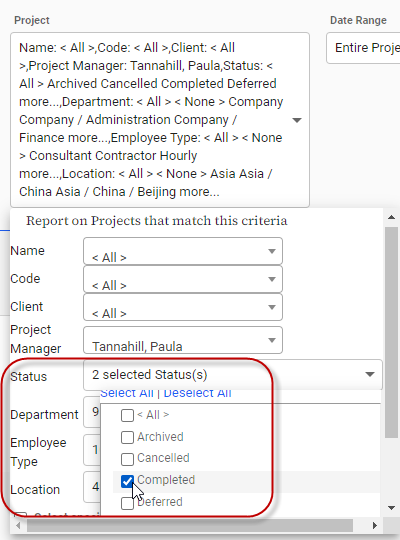Viewport: 400px width, 540px height.
Task: Expand the Project filter summary dropdown arrow
Action: click(297, 120)
